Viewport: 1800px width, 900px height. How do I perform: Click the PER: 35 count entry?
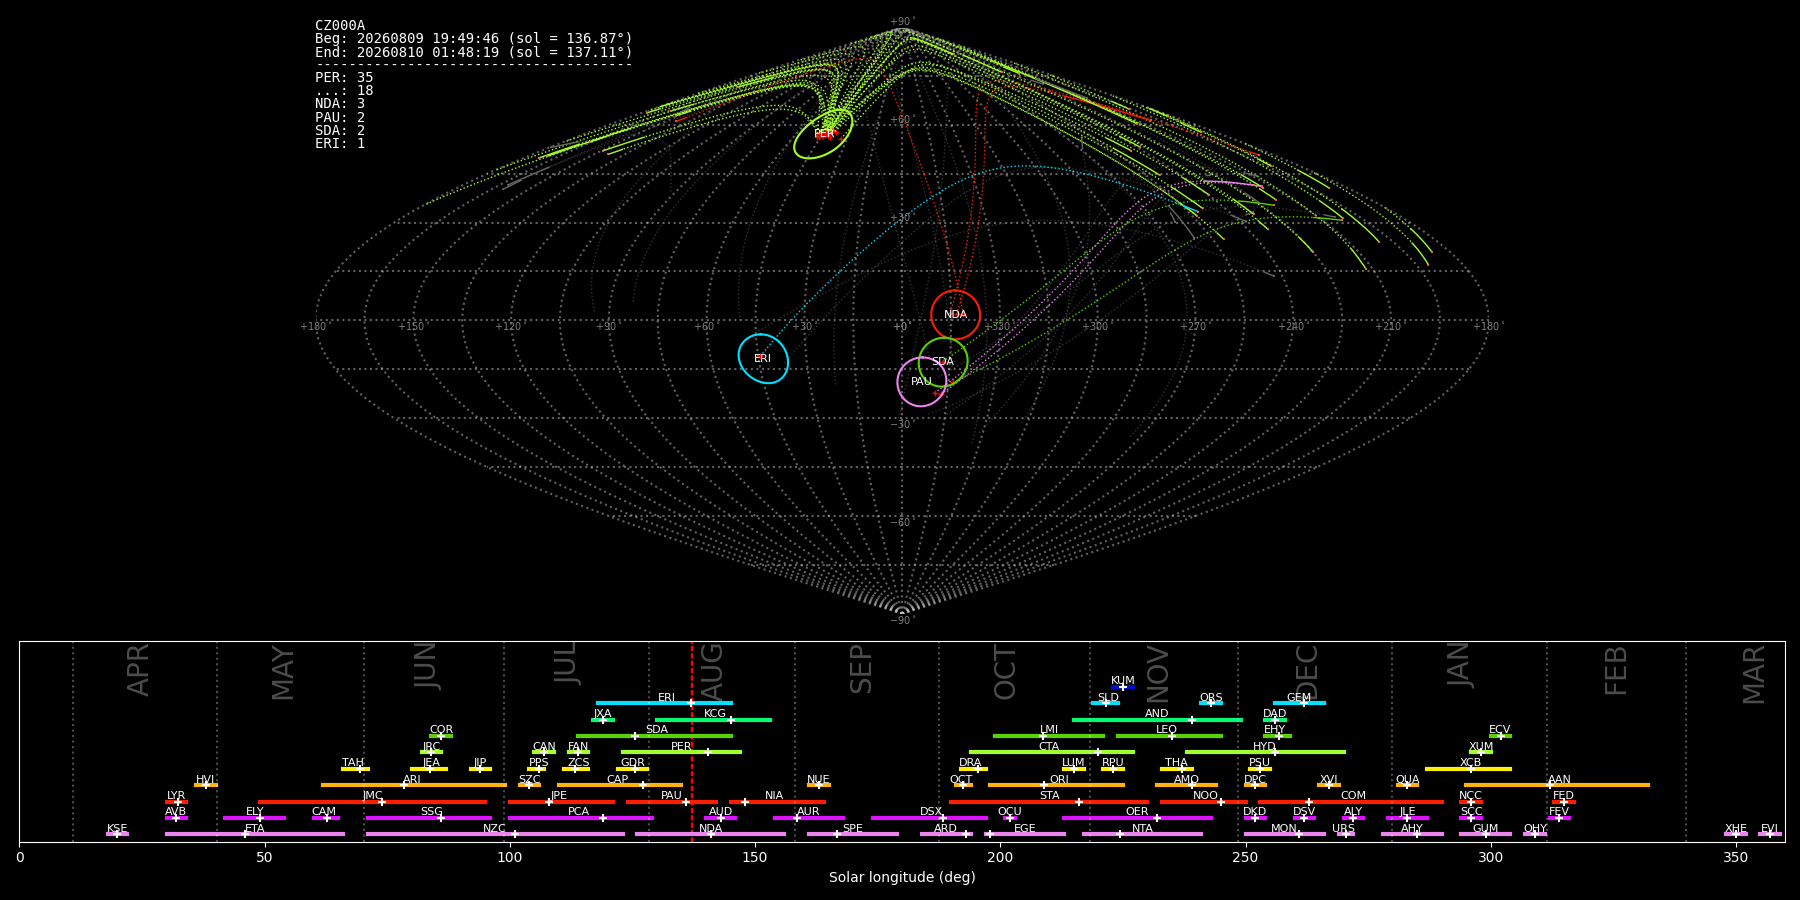tap(344, 78)
